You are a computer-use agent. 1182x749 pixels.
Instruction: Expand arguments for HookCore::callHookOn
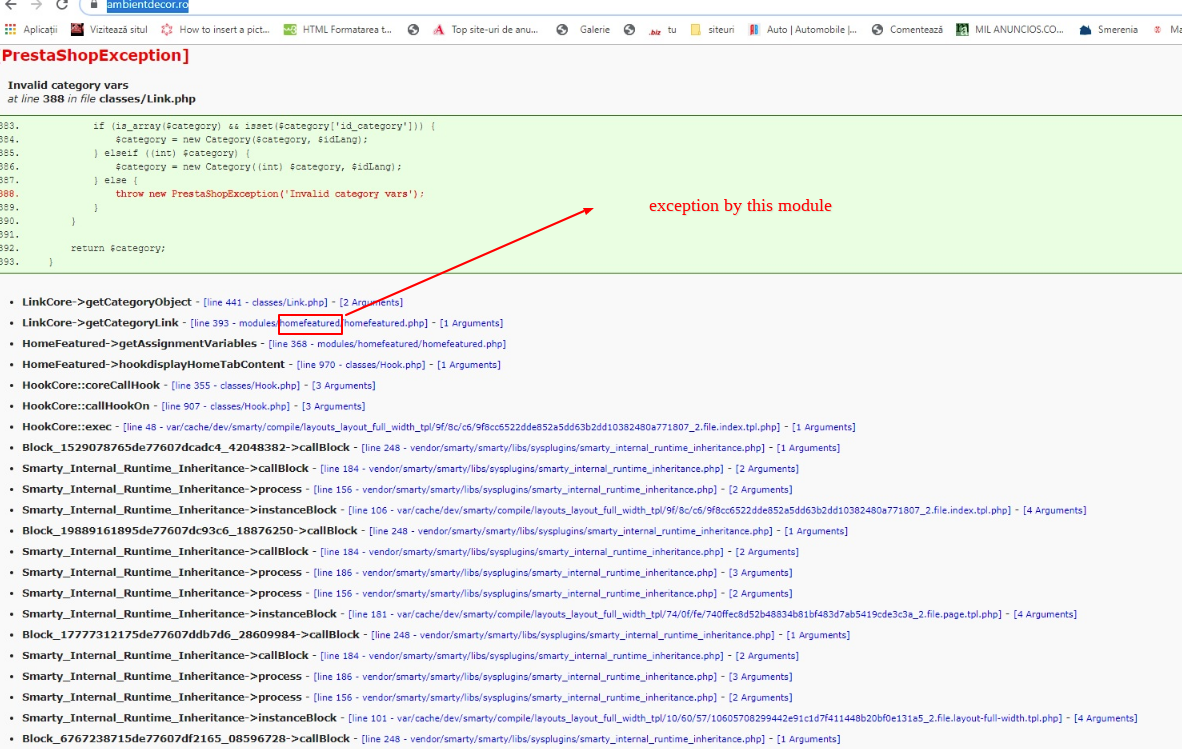[334, 406]
